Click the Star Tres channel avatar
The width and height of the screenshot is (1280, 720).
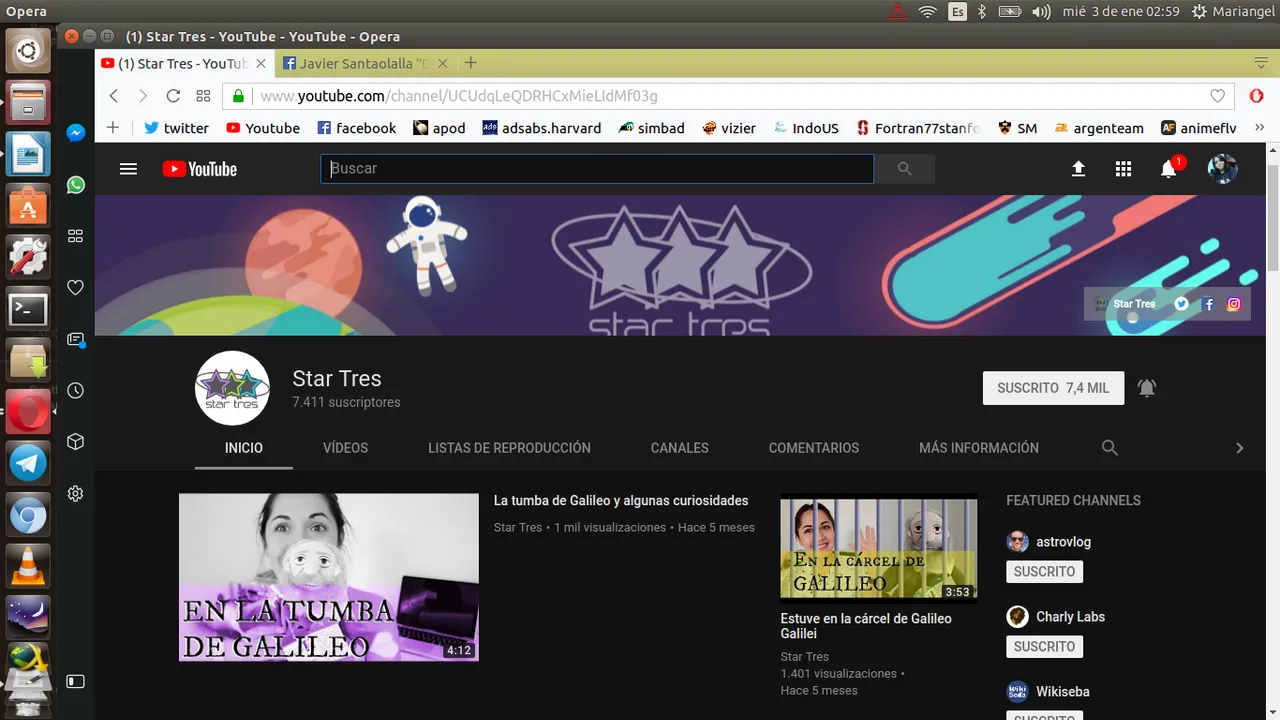click(x=232, y=388)
